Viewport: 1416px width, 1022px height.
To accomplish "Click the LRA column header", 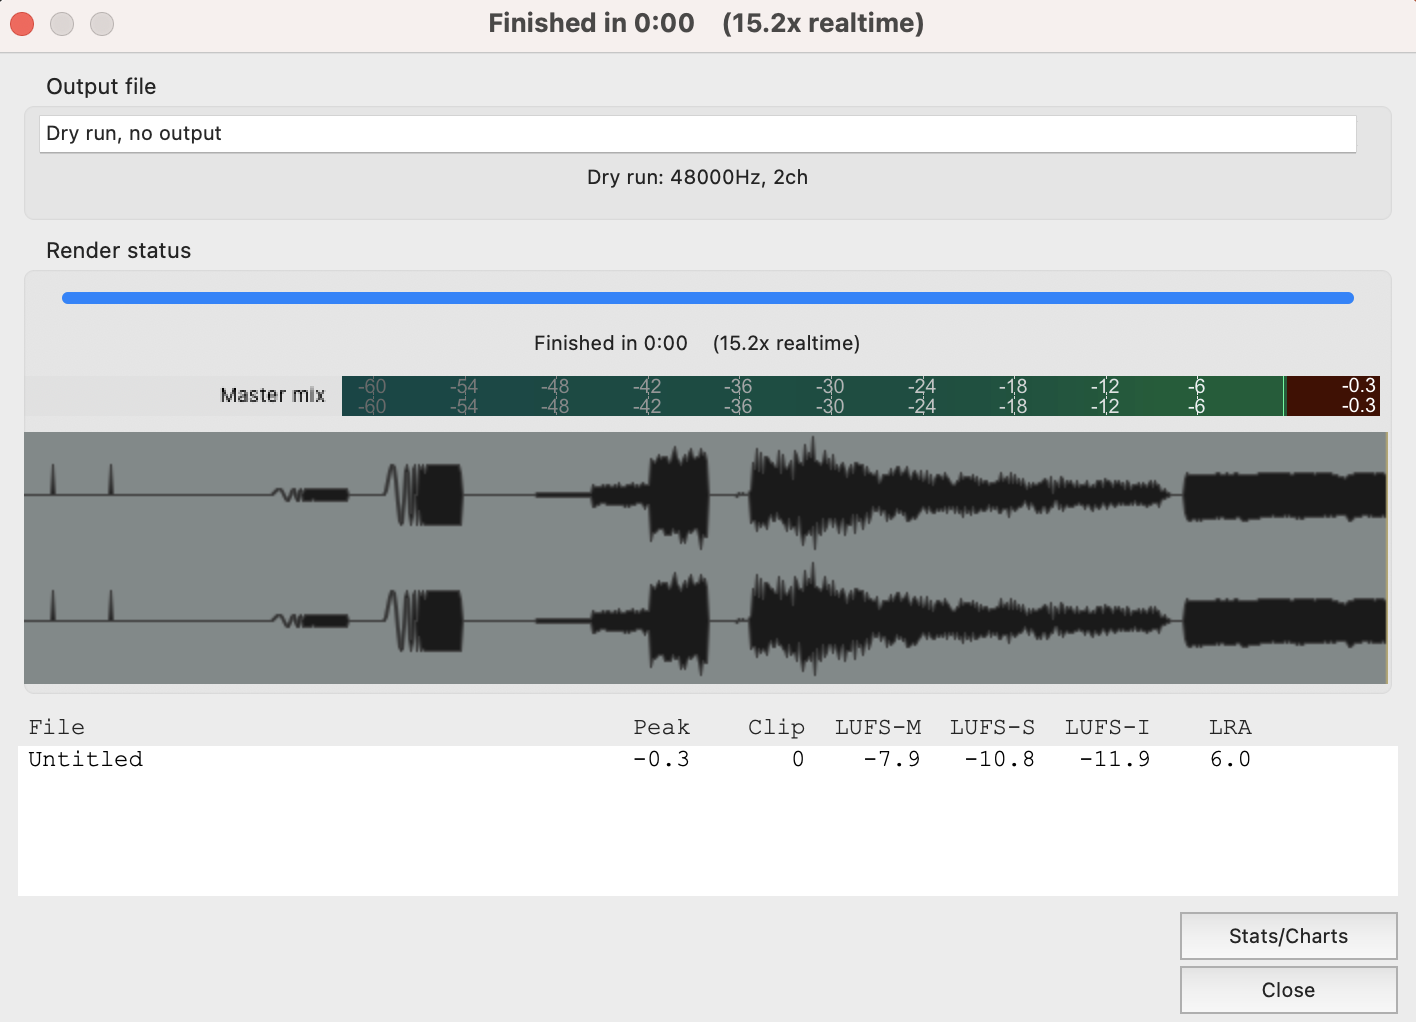I will tap(1230, 727).
